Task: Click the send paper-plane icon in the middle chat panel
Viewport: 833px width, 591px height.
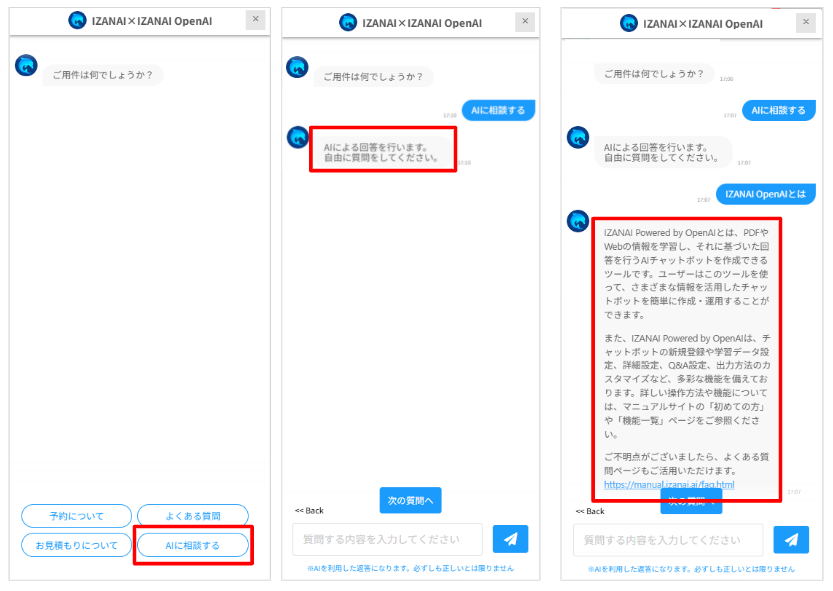Action: tap(510, 539)
